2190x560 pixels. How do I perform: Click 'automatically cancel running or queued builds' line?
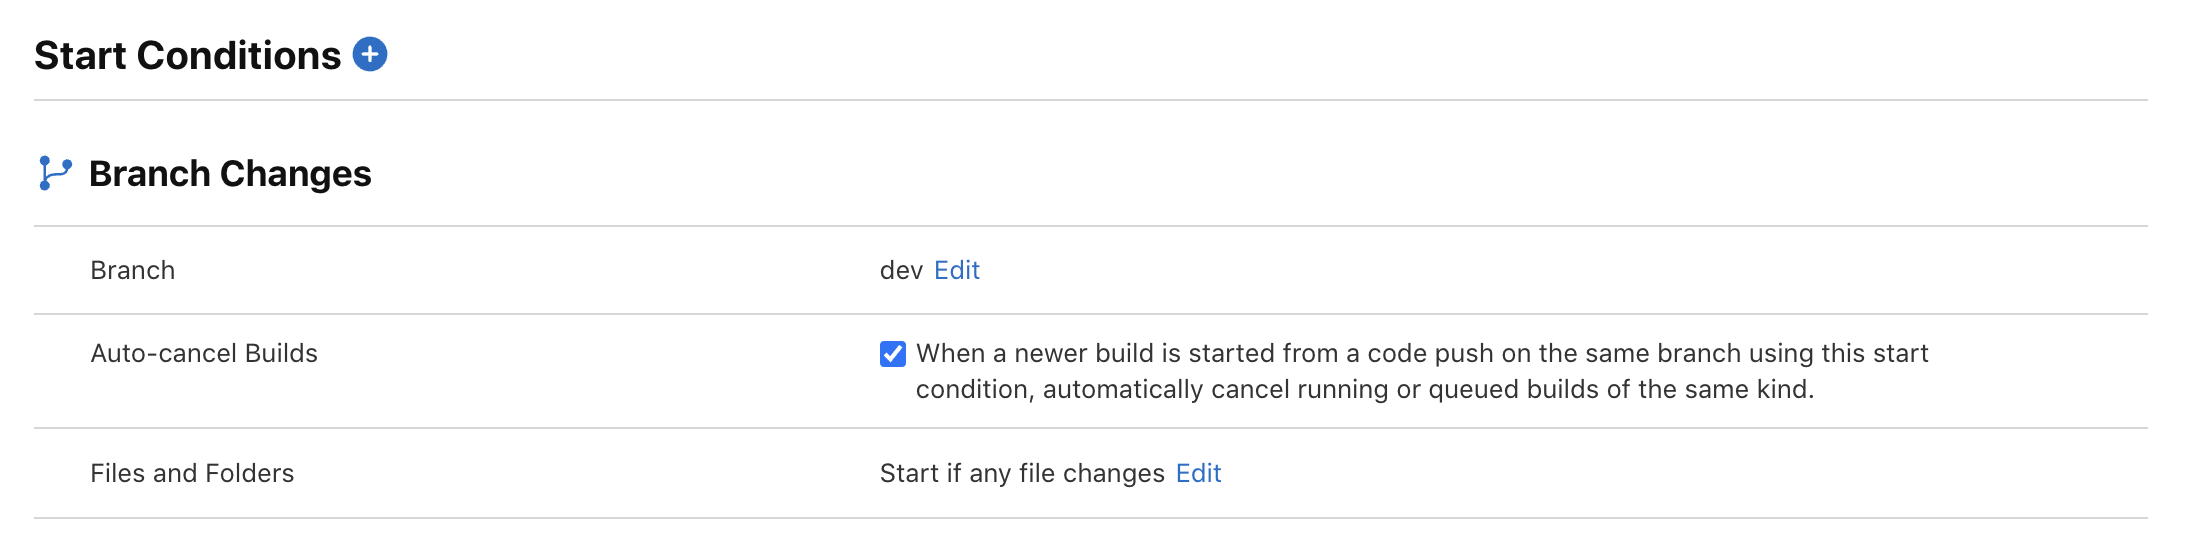coord(1321,389)
